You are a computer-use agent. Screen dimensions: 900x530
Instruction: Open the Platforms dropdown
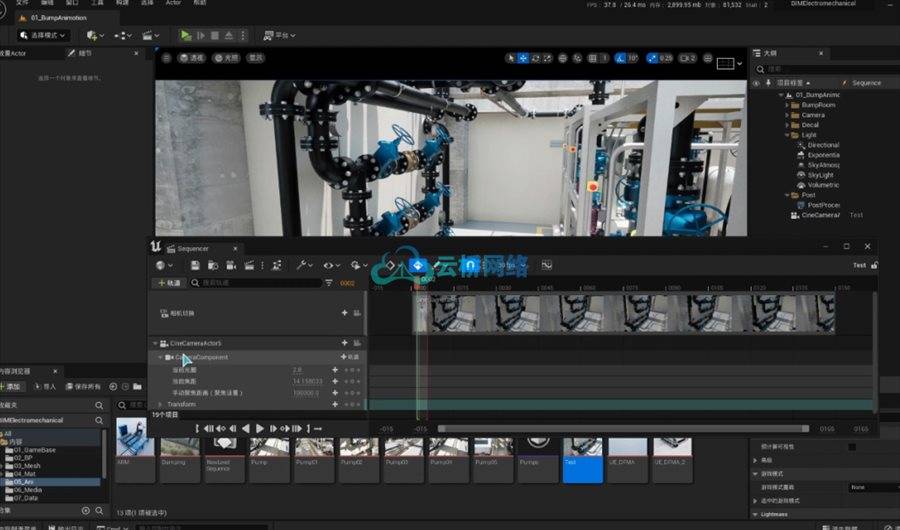pos(280,36)
